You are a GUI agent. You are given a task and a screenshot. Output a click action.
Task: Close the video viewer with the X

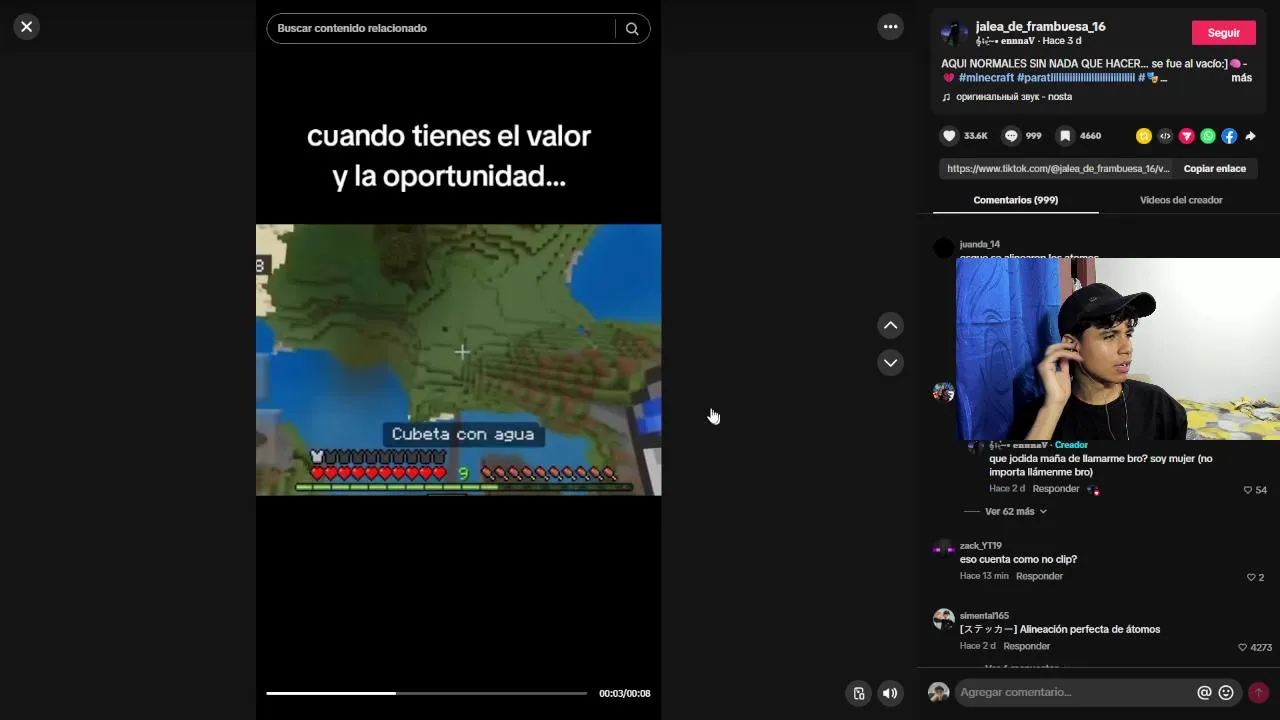(x=27, y=27)
